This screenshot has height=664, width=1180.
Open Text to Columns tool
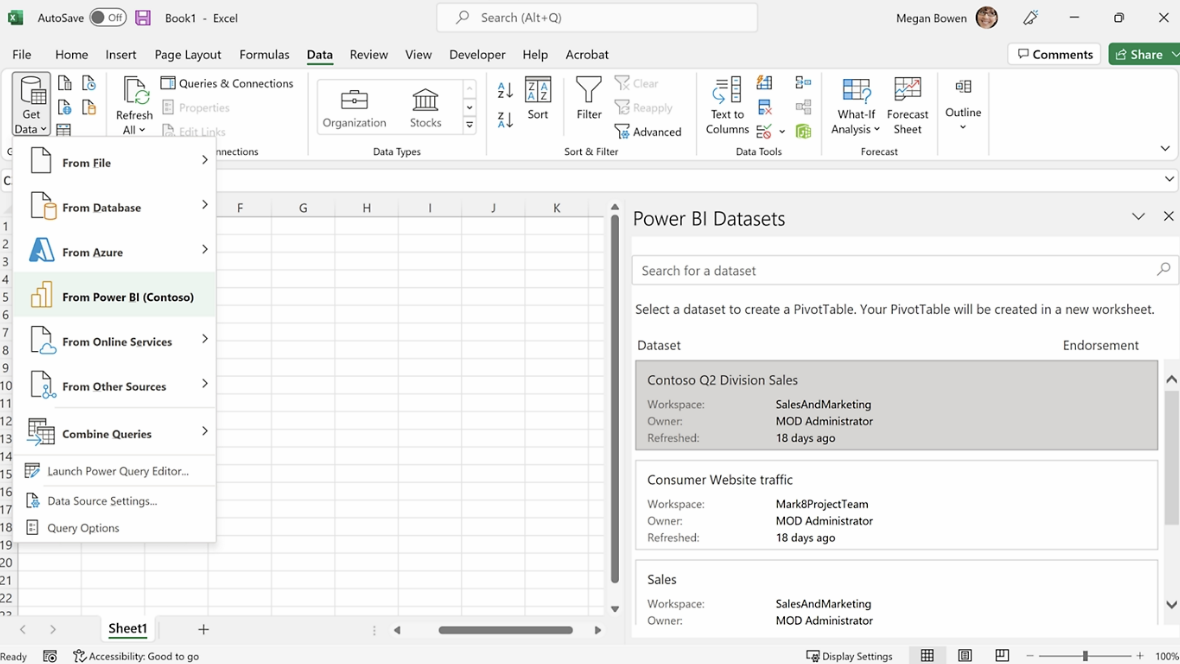point(727,105)
